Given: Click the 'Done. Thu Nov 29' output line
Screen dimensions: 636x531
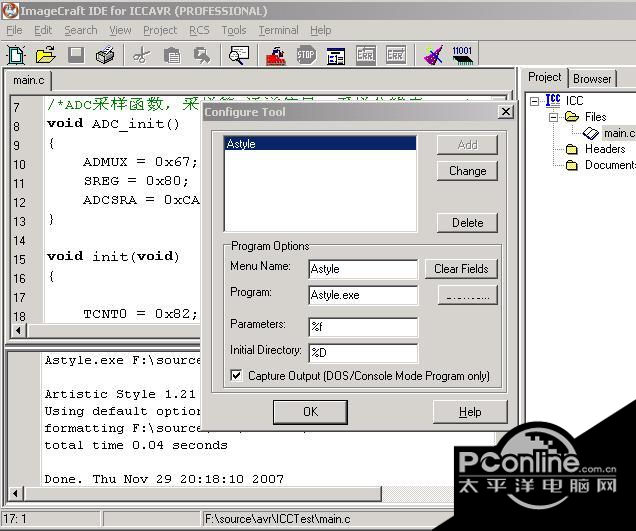Looking at the screenshot, I should (164, 479).
